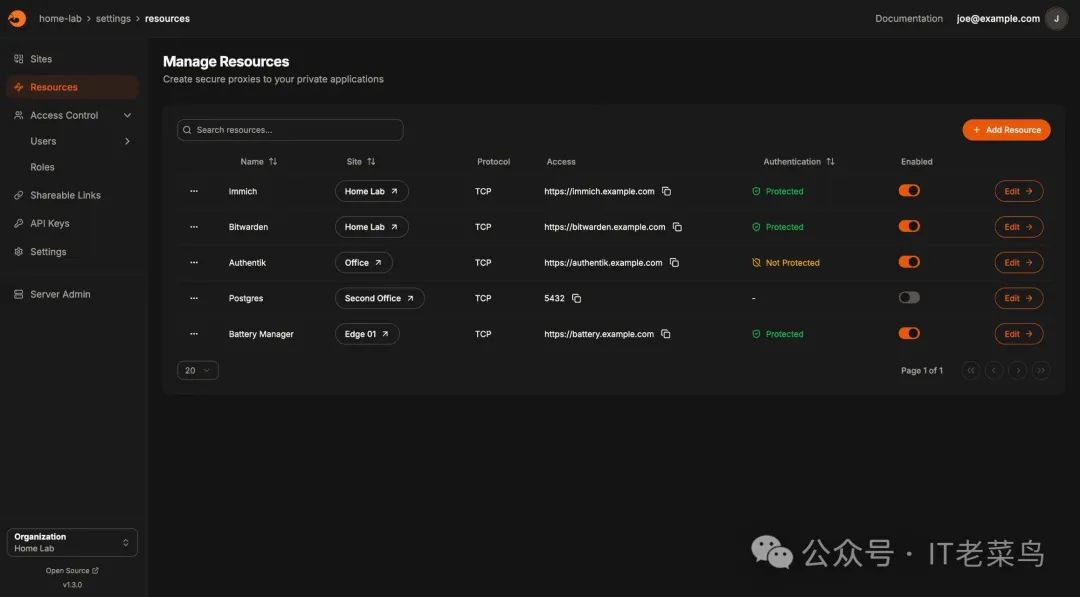Copy the Immich access URL

(x=666, y=191)
